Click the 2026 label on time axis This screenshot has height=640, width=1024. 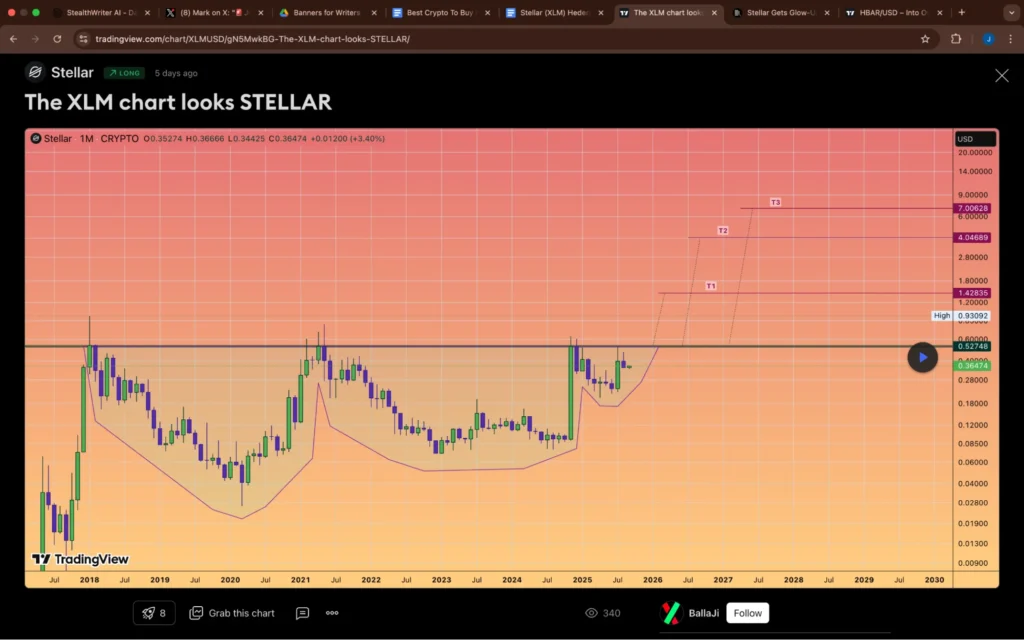point(652,580)
